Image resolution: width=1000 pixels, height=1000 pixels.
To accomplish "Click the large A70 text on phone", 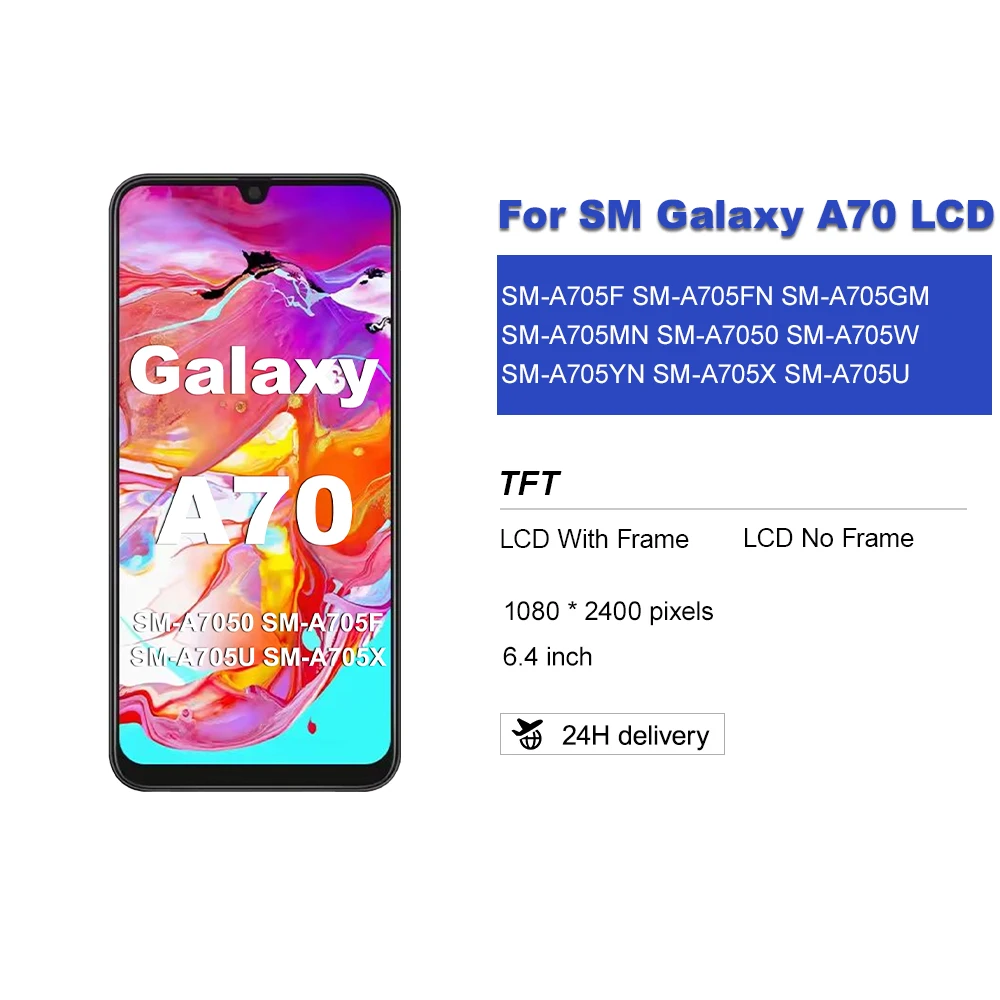I will [254, 510].
